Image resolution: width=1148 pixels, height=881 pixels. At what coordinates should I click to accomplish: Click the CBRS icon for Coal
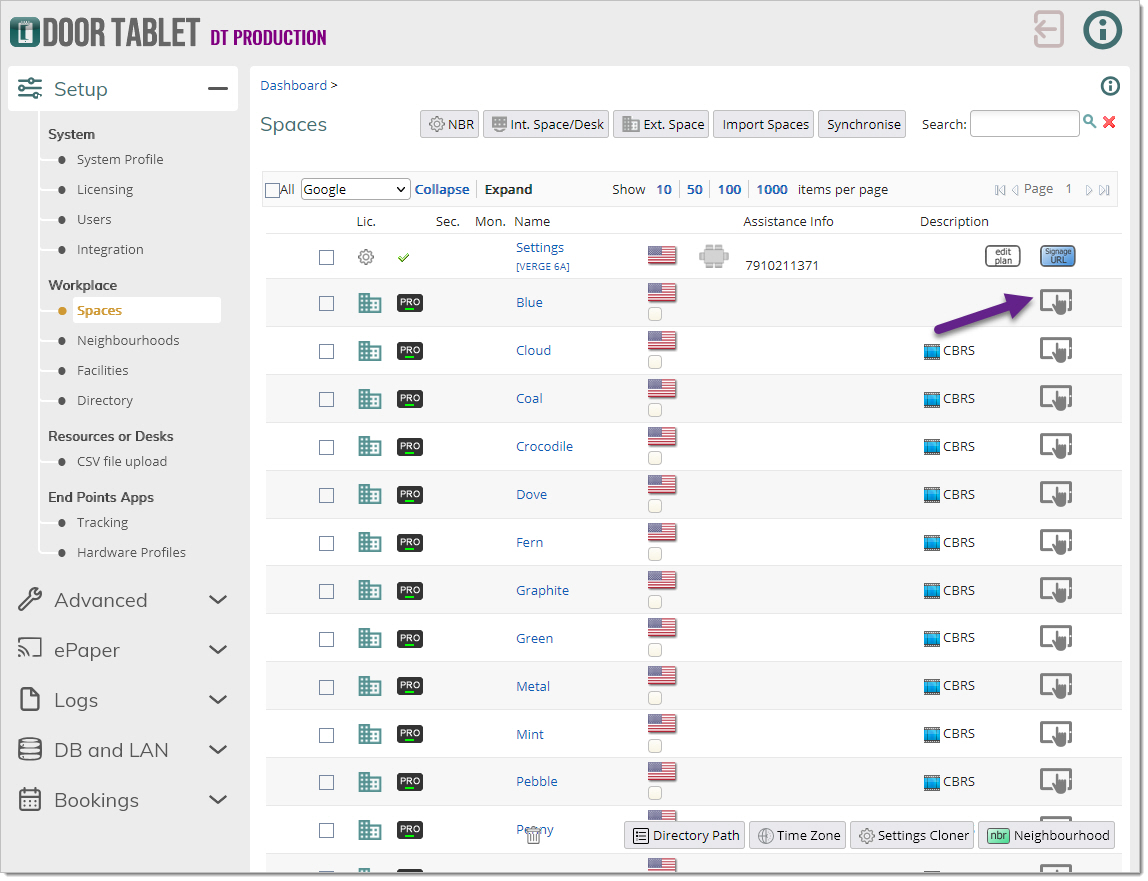(932, 399)
